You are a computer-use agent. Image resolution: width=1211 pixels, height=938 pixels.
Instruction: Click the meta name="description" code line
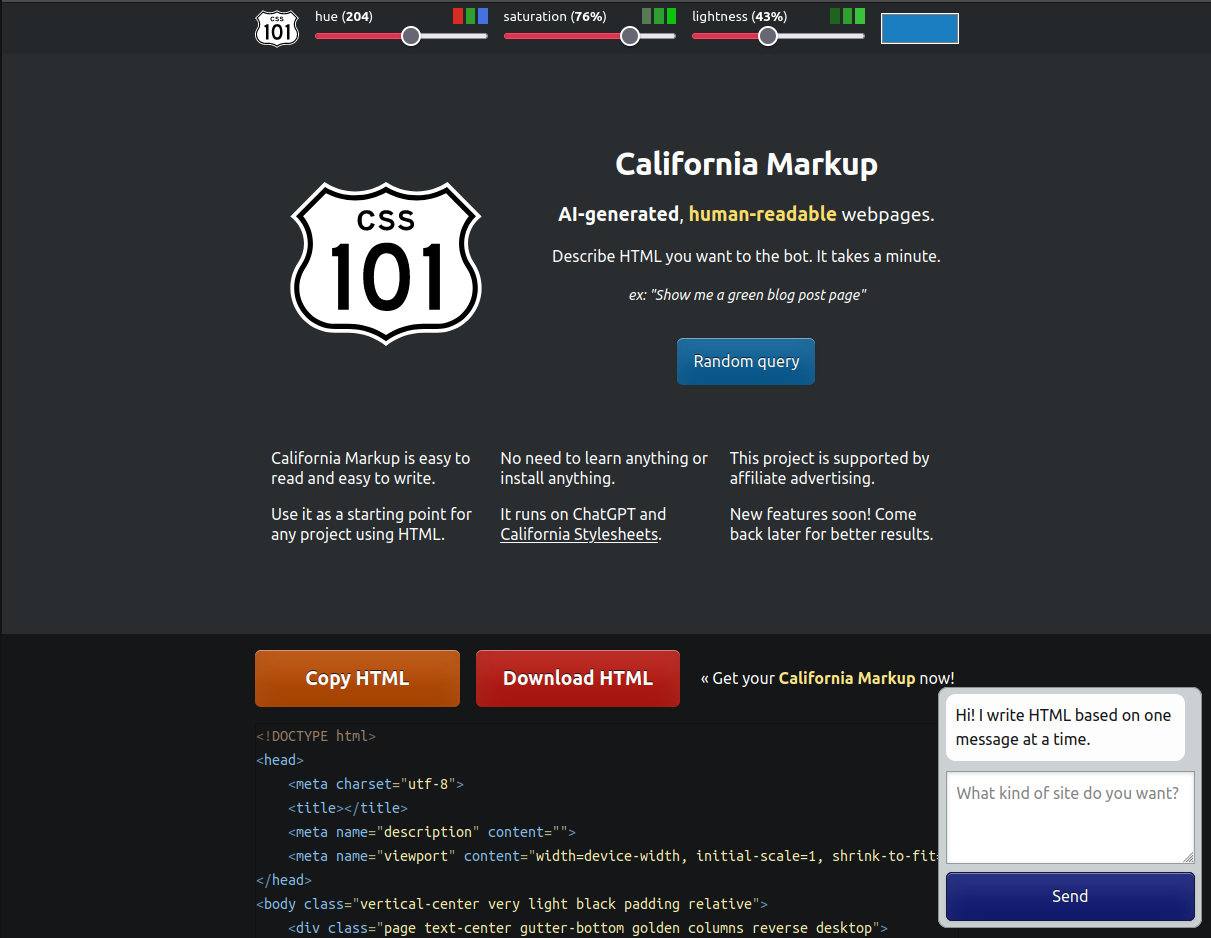(x=432, y=832)
